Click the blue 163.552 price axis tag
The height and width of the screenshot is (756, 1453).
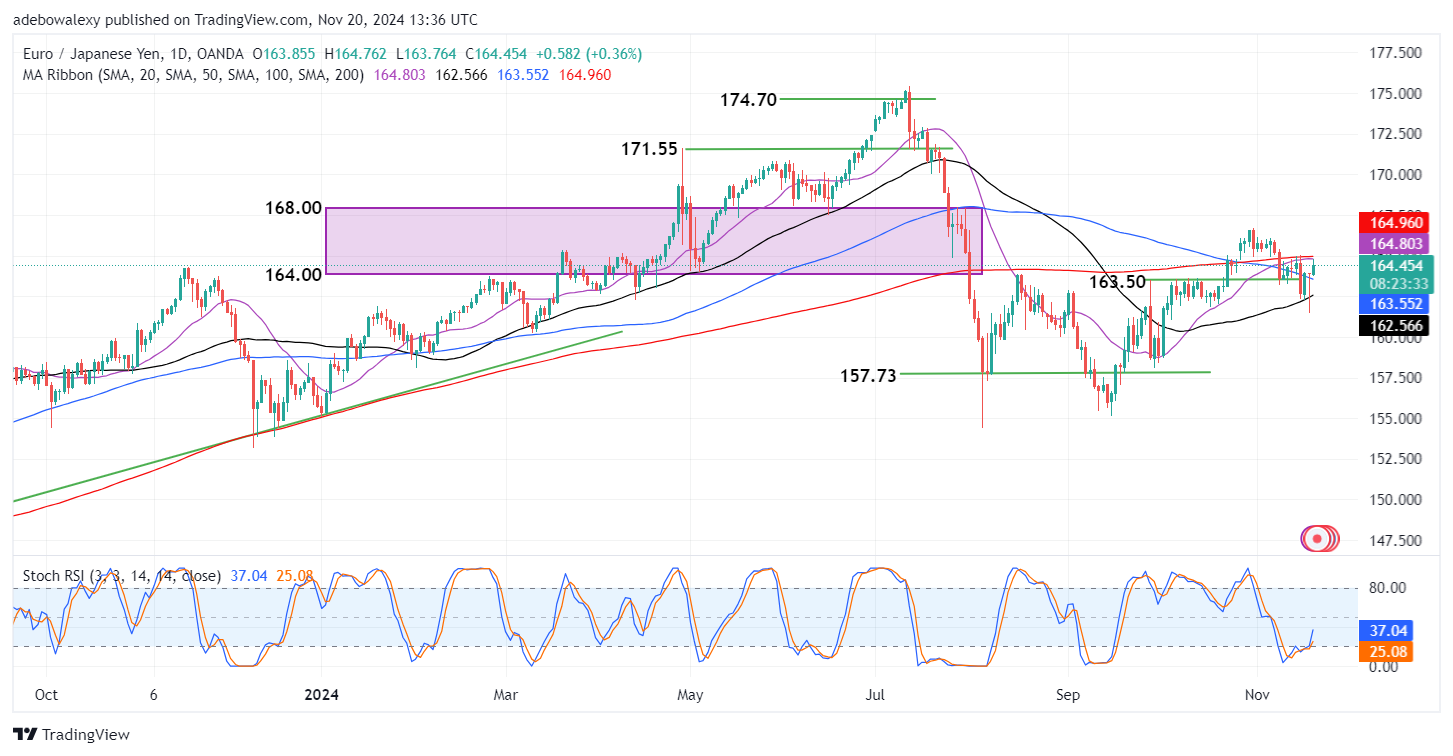[x=1395, y=305]
